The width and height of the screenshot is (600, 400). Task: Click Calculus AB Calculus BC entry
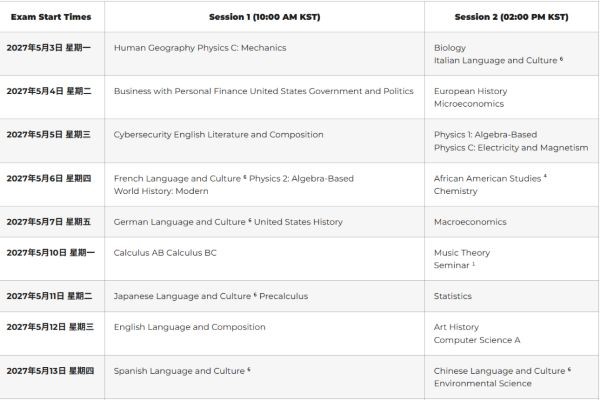tap(165, 253)
